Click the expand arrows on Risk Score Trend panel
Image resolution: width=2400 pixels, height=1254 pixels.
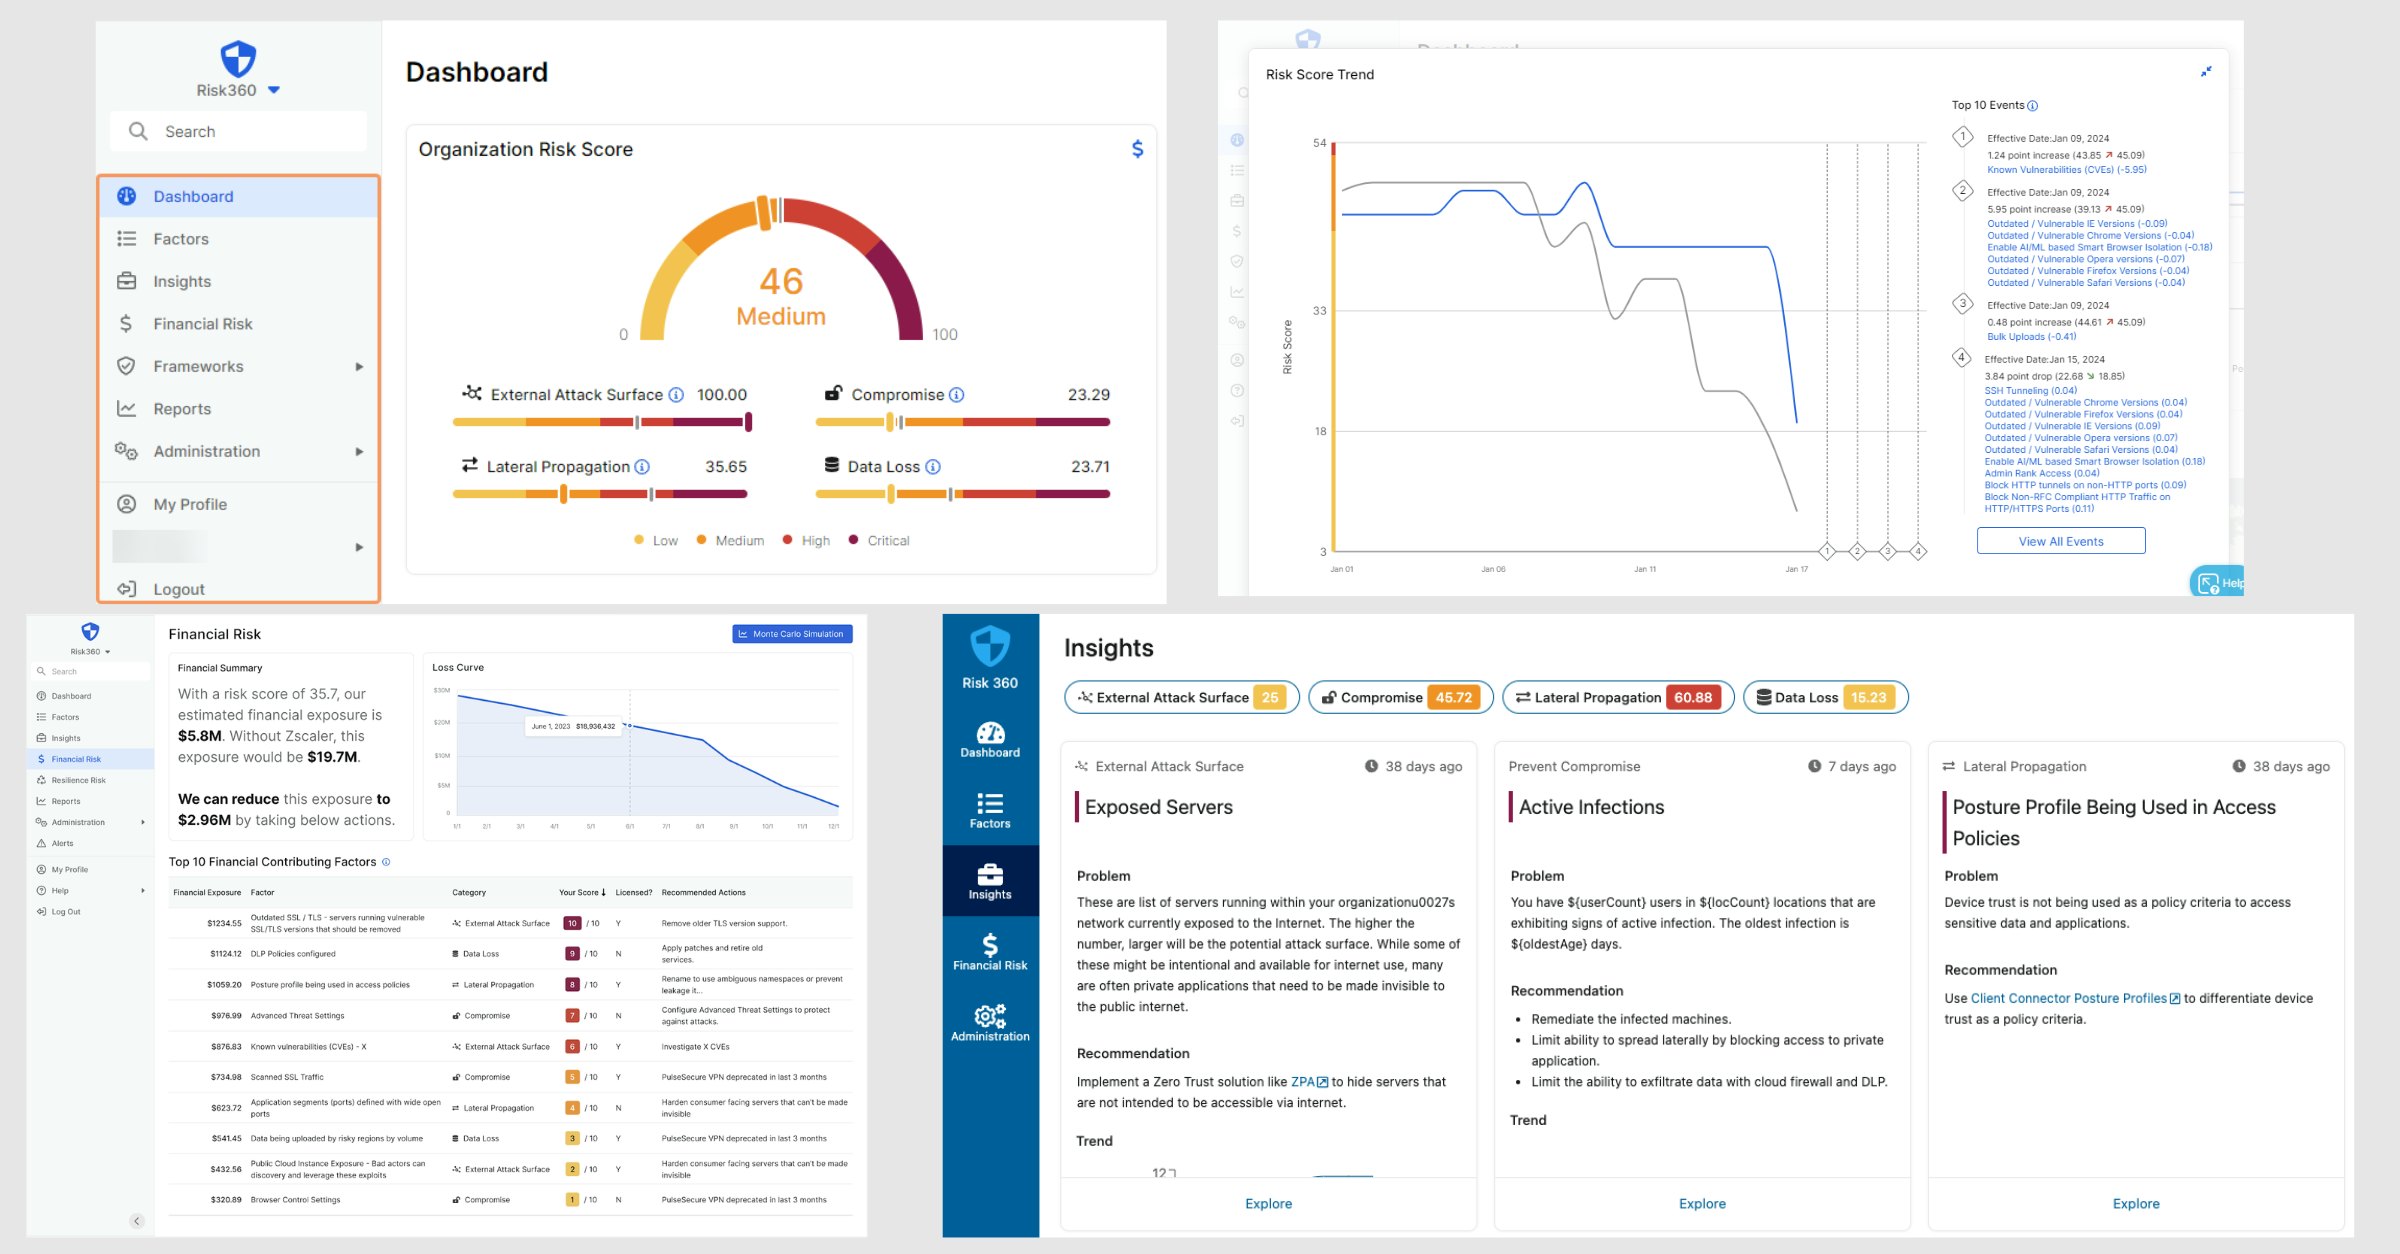2207,71
